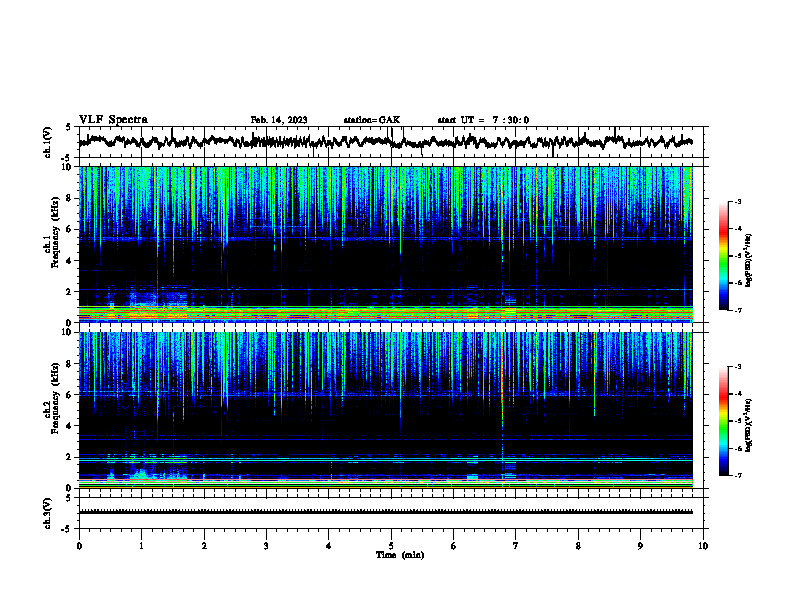Click the time axis tick label '3'
This screenshot has width=792, height=612.
[x=266, y=546]
